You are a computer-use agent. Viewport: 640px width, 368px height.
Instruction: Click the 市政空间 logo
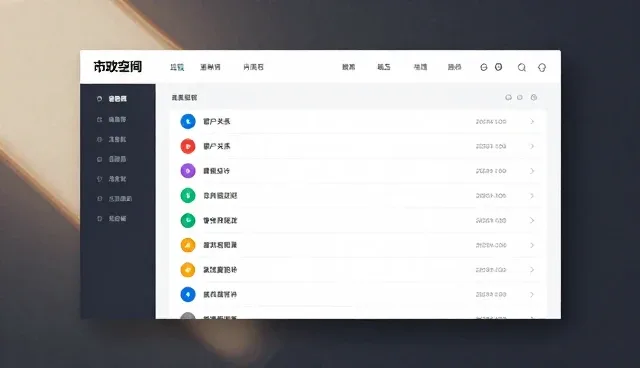point(118,67)
